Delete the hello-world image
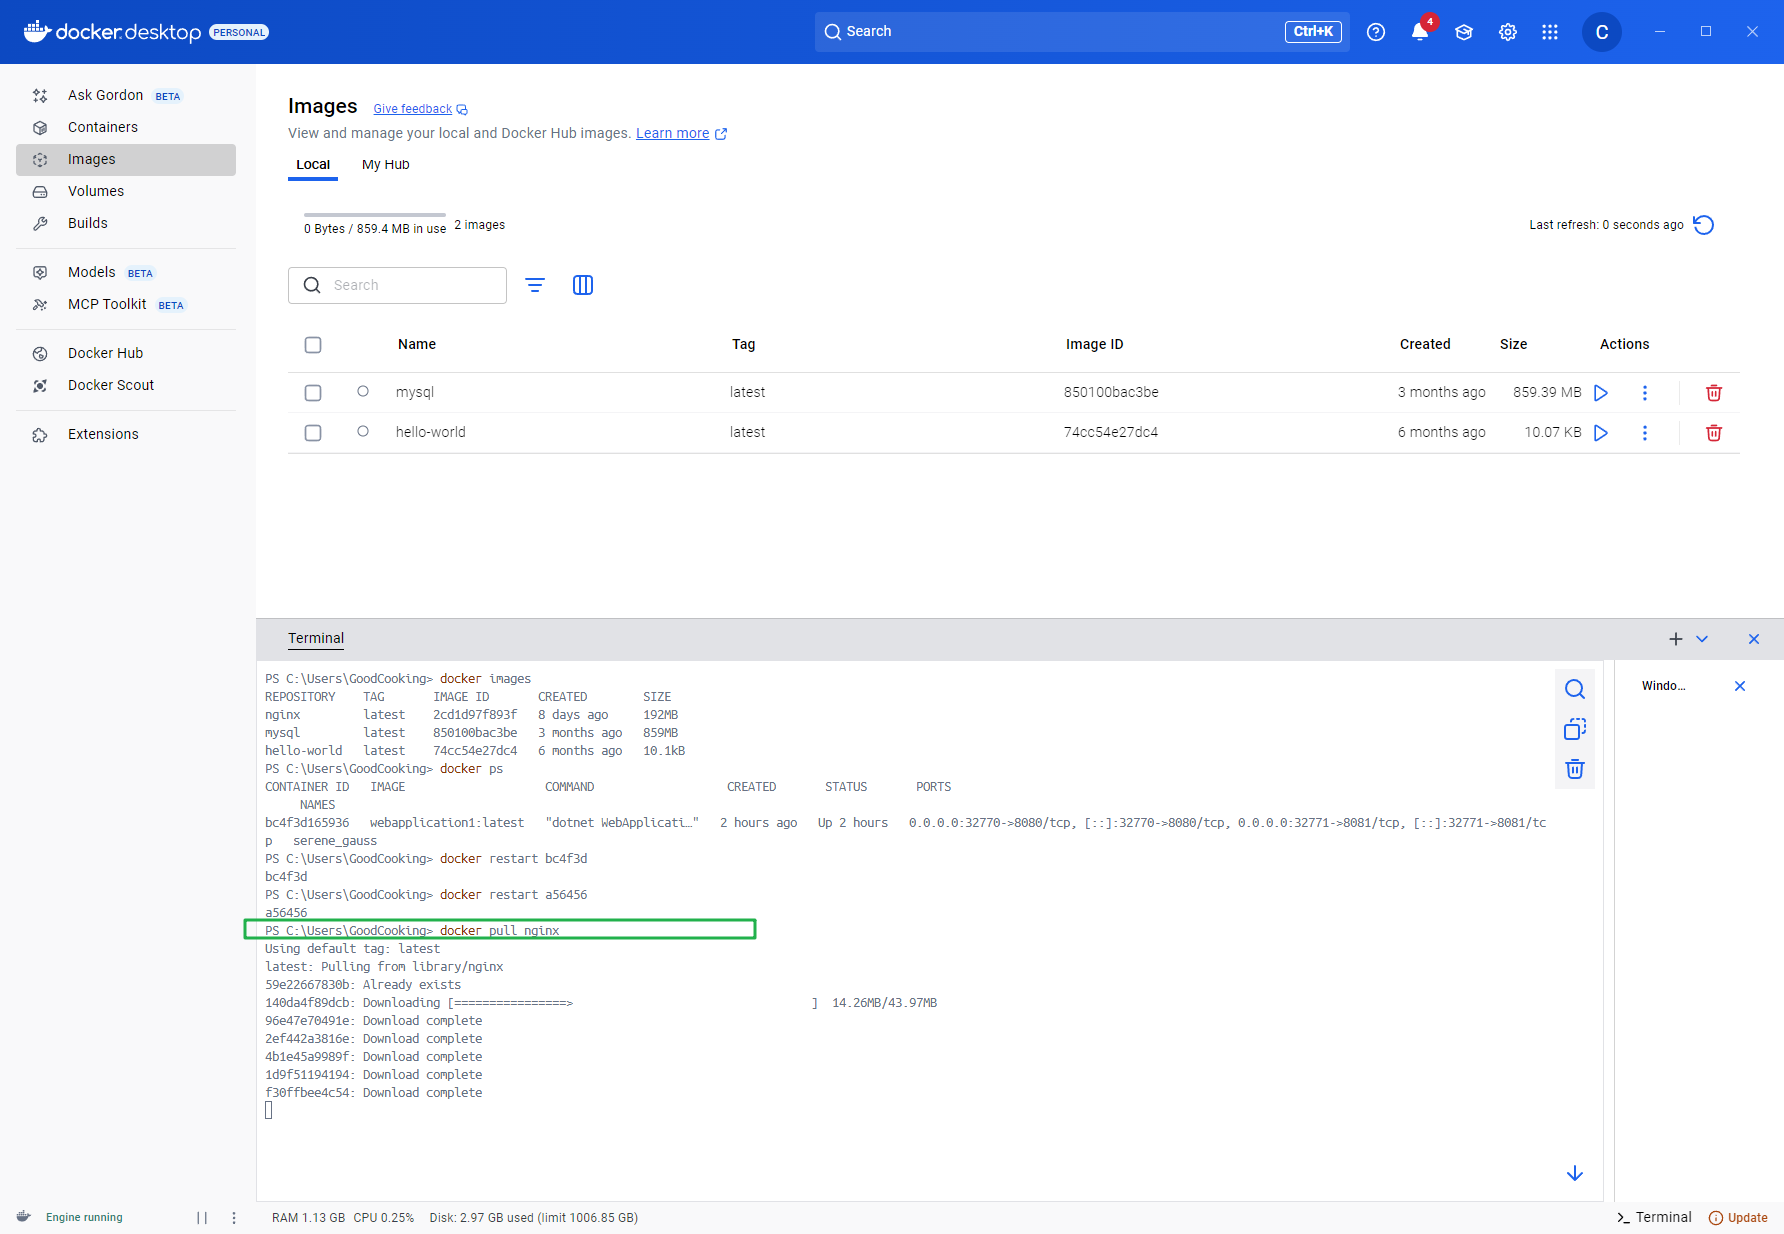Image resolution: width=1784 pixels, height=1234 pixels. (x=1714, y=433)
